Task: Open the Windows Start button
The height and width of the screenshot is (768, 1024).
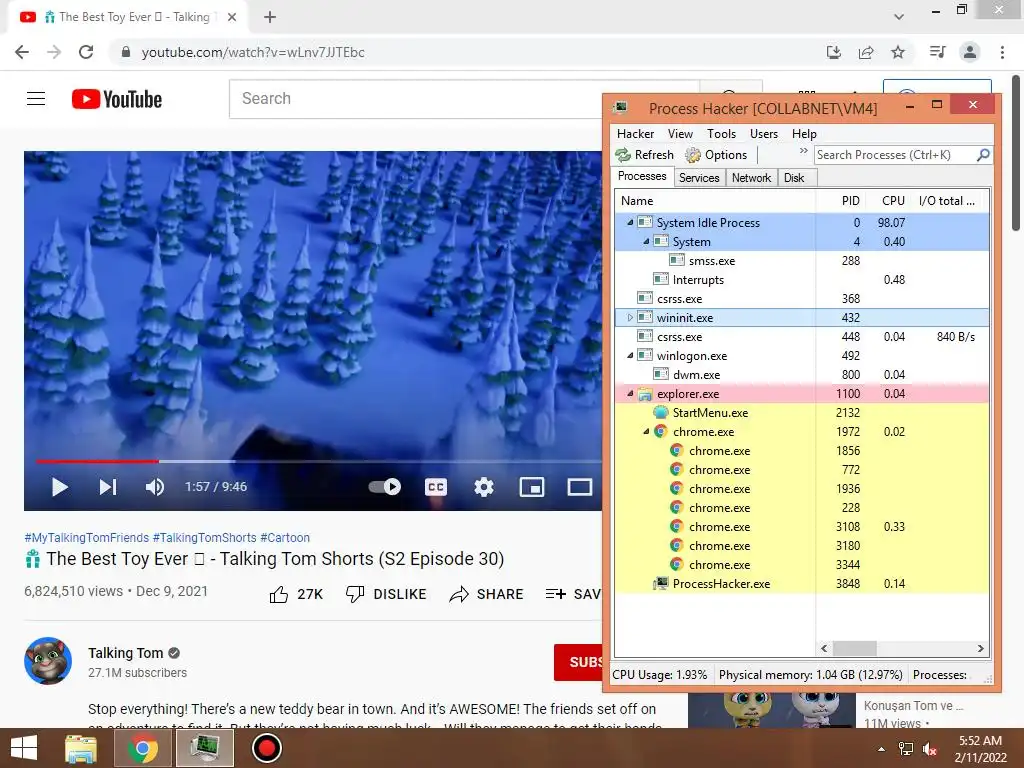Action: [24, 748]
